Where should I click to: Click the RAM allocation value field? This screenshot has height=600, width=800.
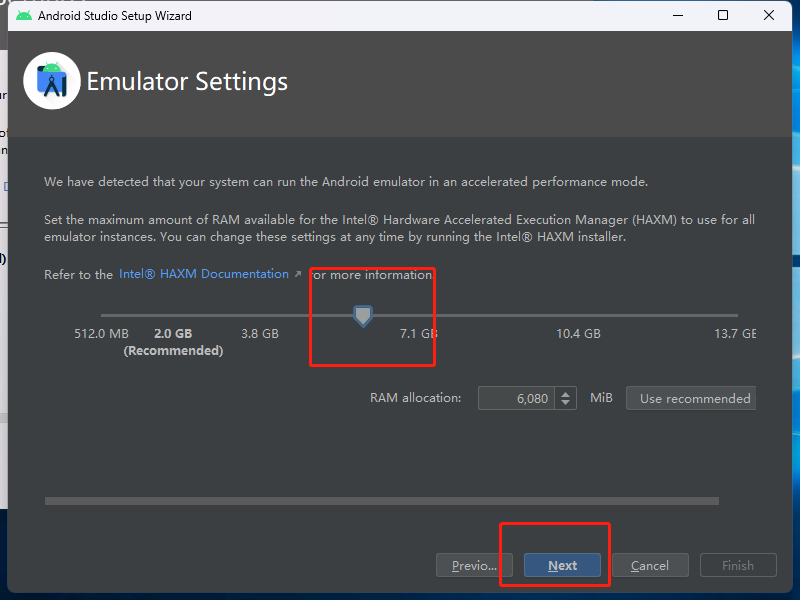516,398
